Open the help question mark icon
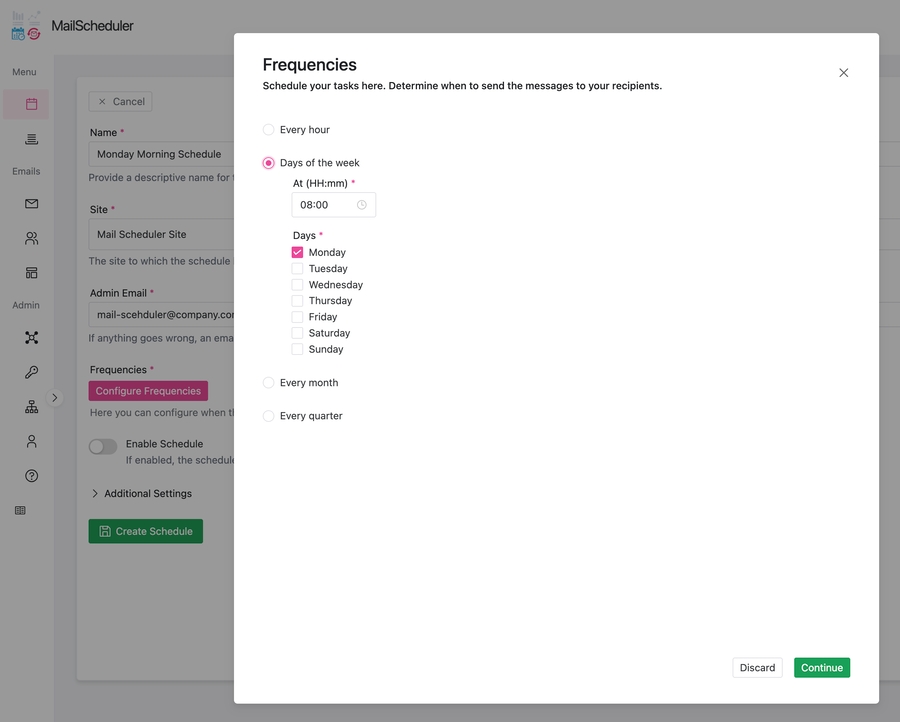Screen dimensions: 900x722 pos(30,475)
